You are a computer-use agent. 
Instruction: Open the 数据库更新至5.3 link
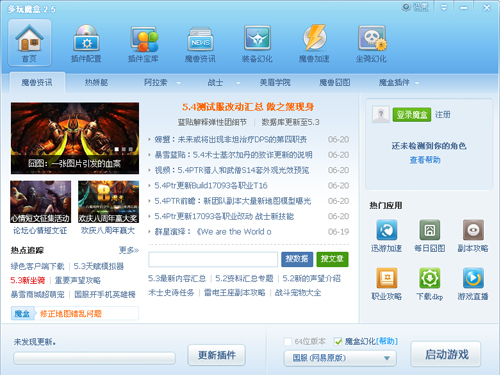(290, 122)
